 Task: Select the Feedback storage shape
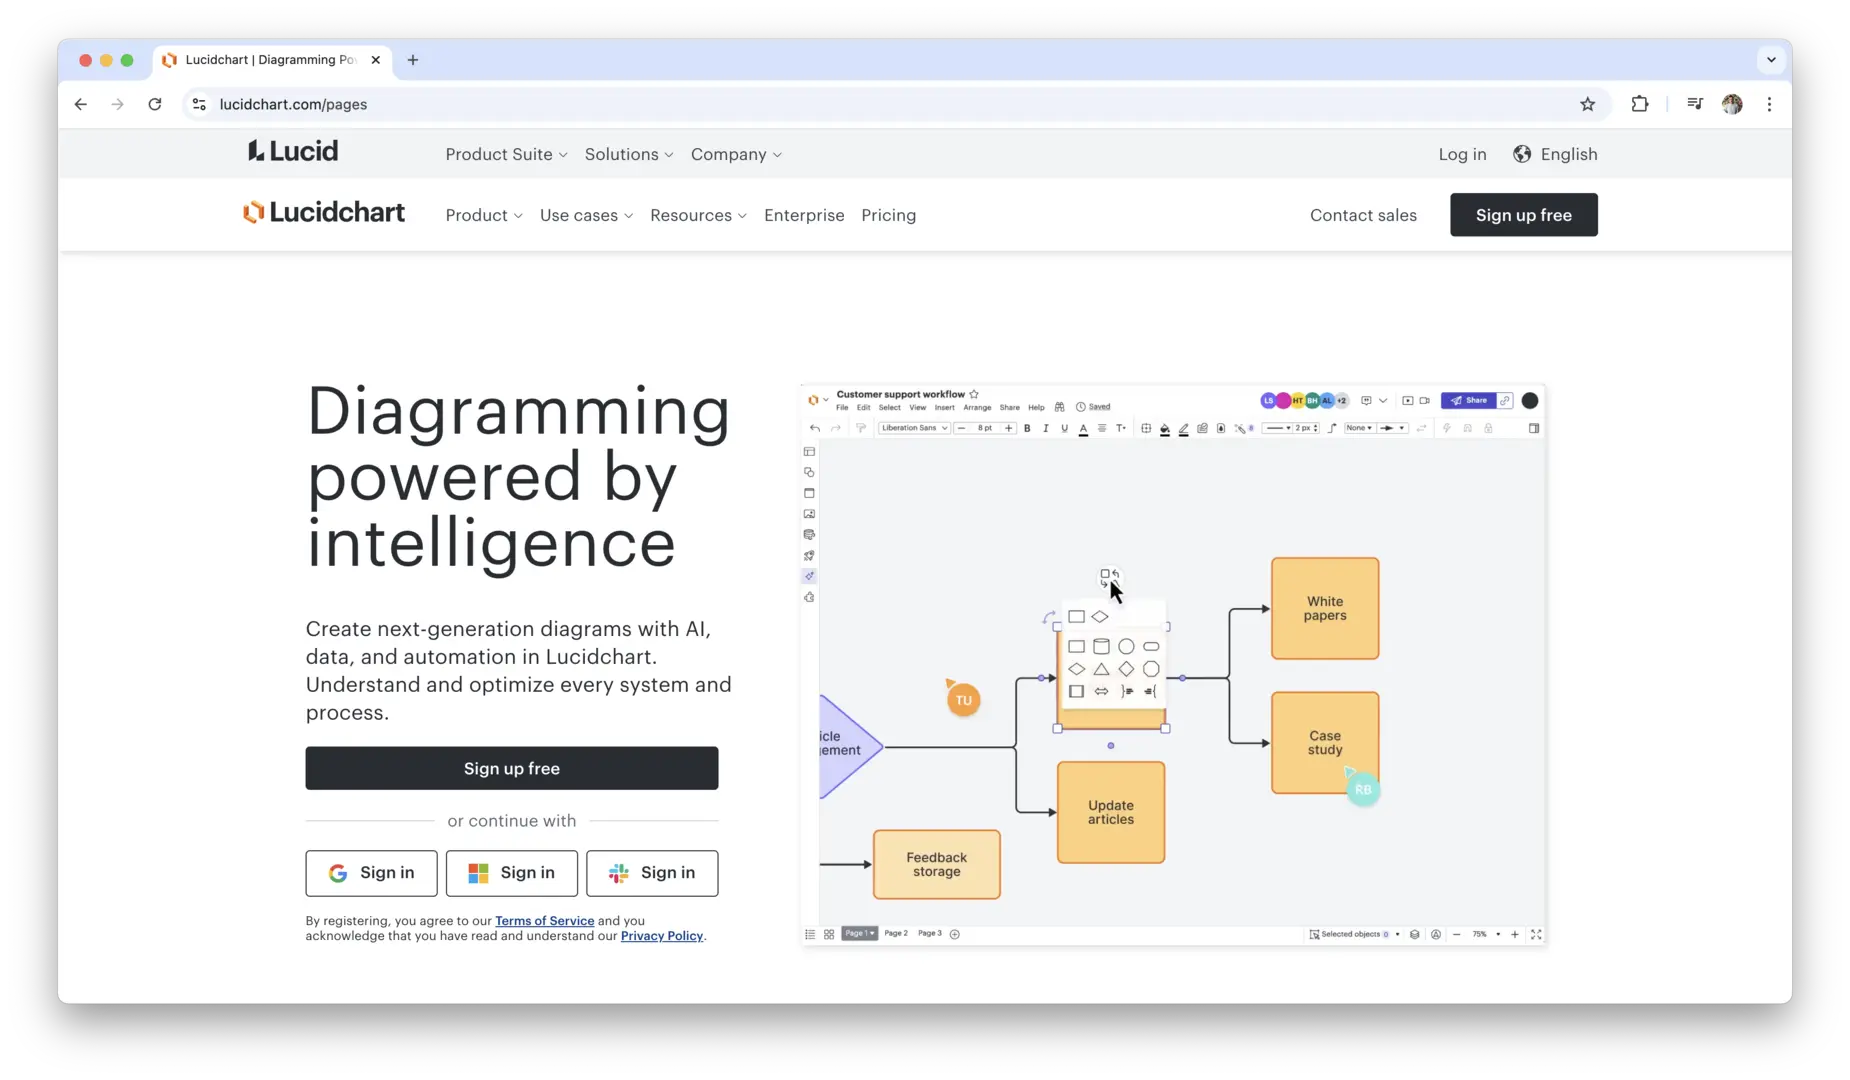pyautogui.click(x=936, y=864)
